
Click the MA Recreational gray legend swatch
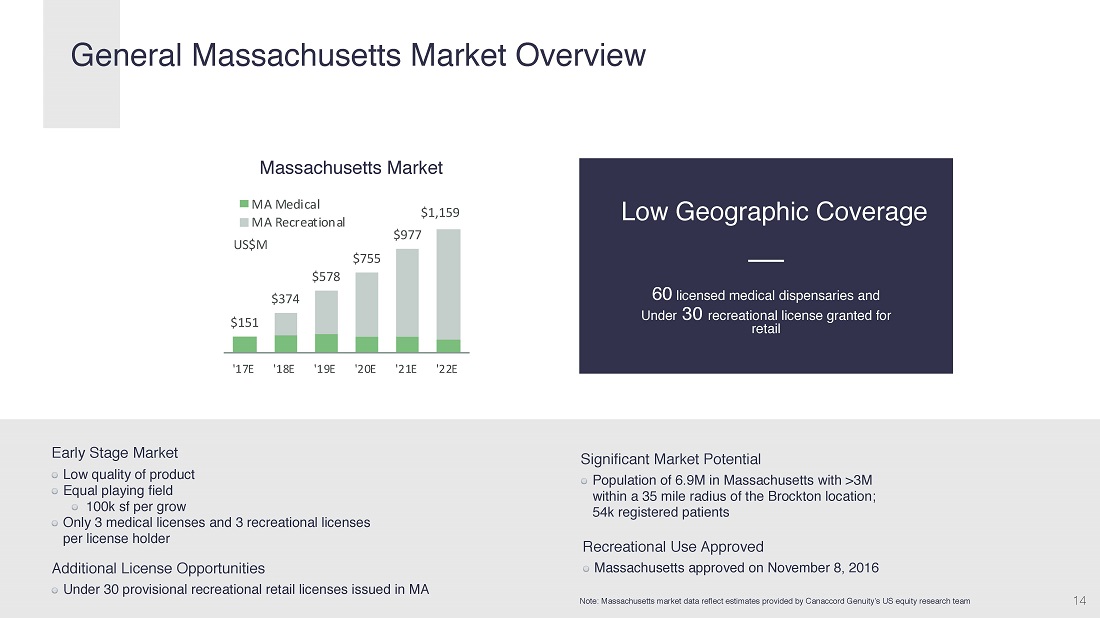(x=244, y=222)
